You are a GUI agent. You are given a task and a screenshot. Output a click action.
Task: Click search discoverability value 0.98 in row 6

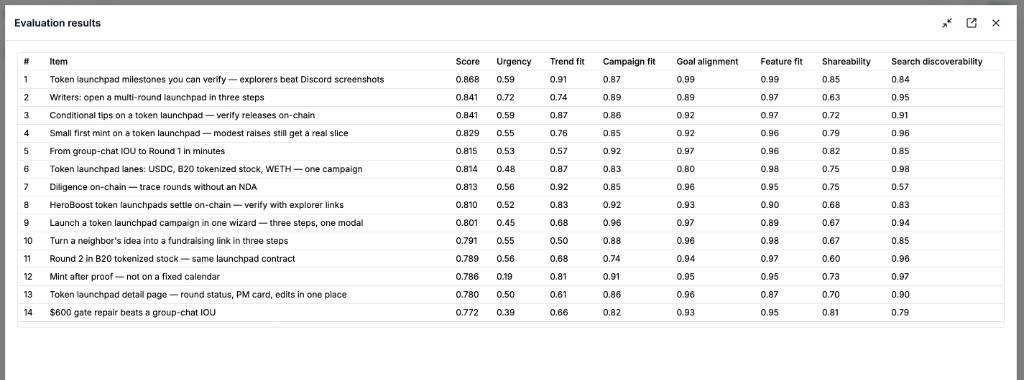click(x=900, y=169)
